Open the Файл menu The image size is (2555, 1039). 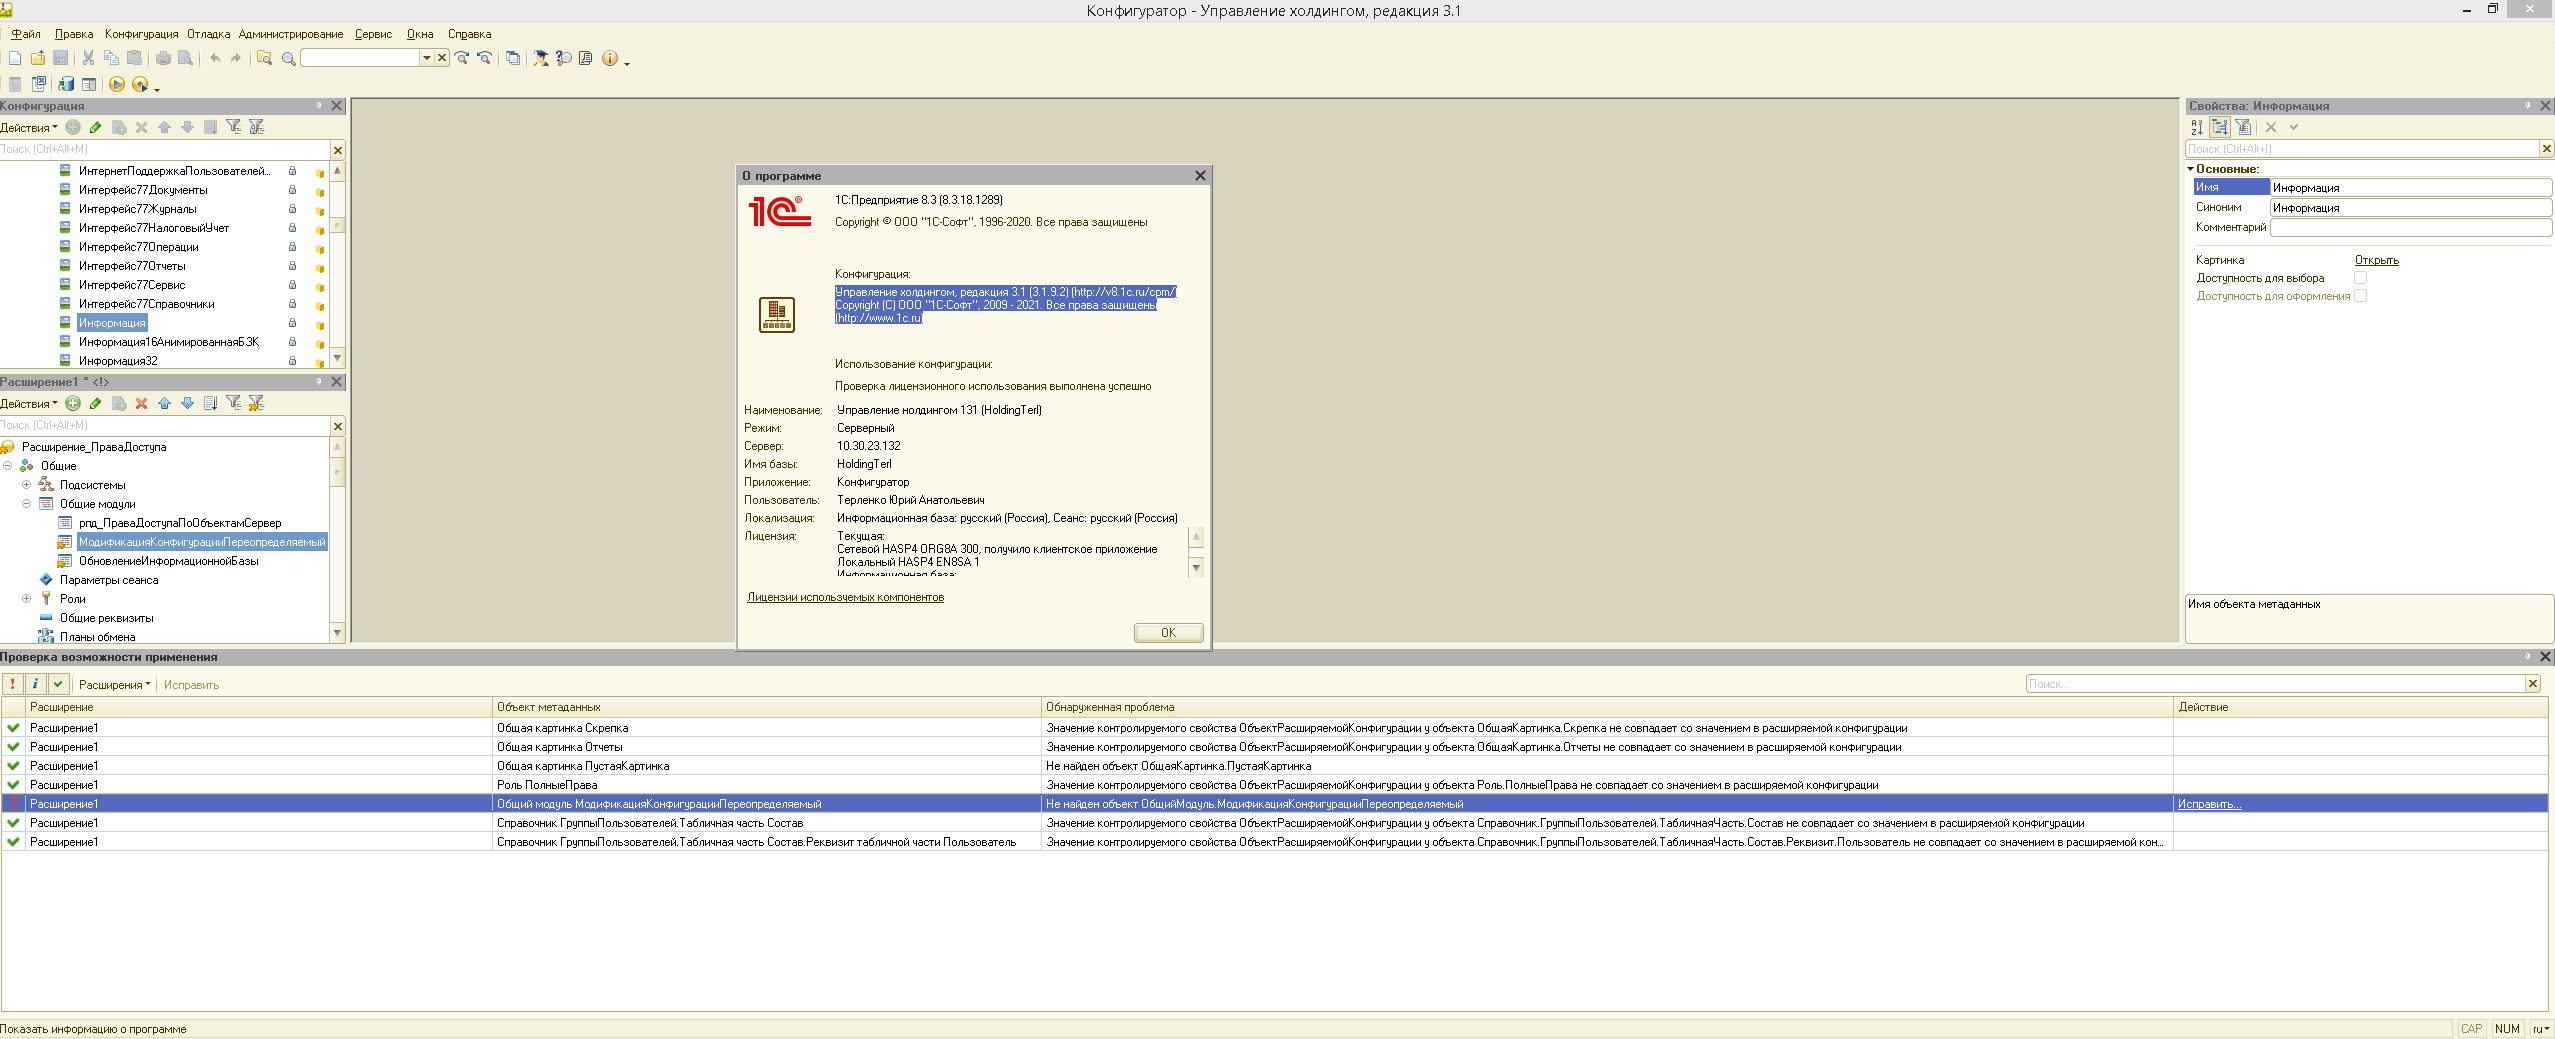tap(26, 34)
